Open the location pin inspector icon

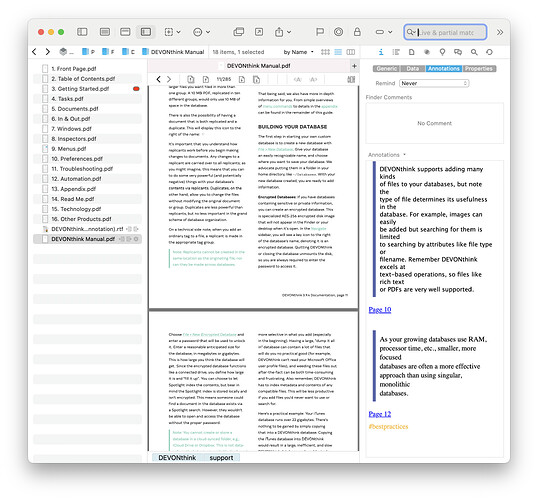pyautogui.click(x=442, y=52)
